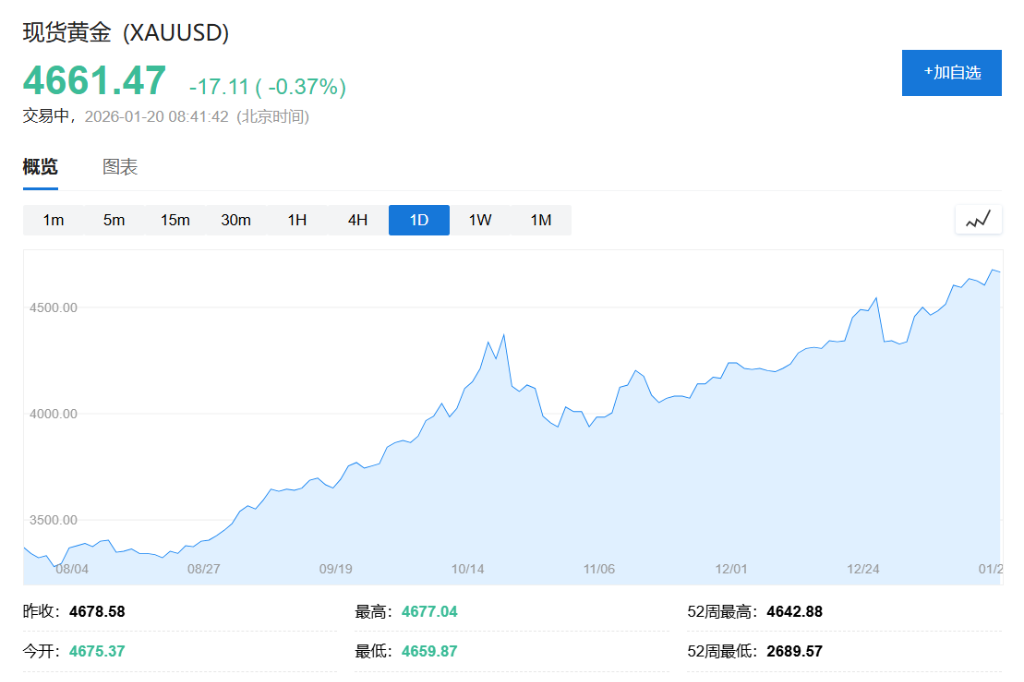Click the +加自选 add to watchlist button
1024x682 pixels.
coord(951,73)
